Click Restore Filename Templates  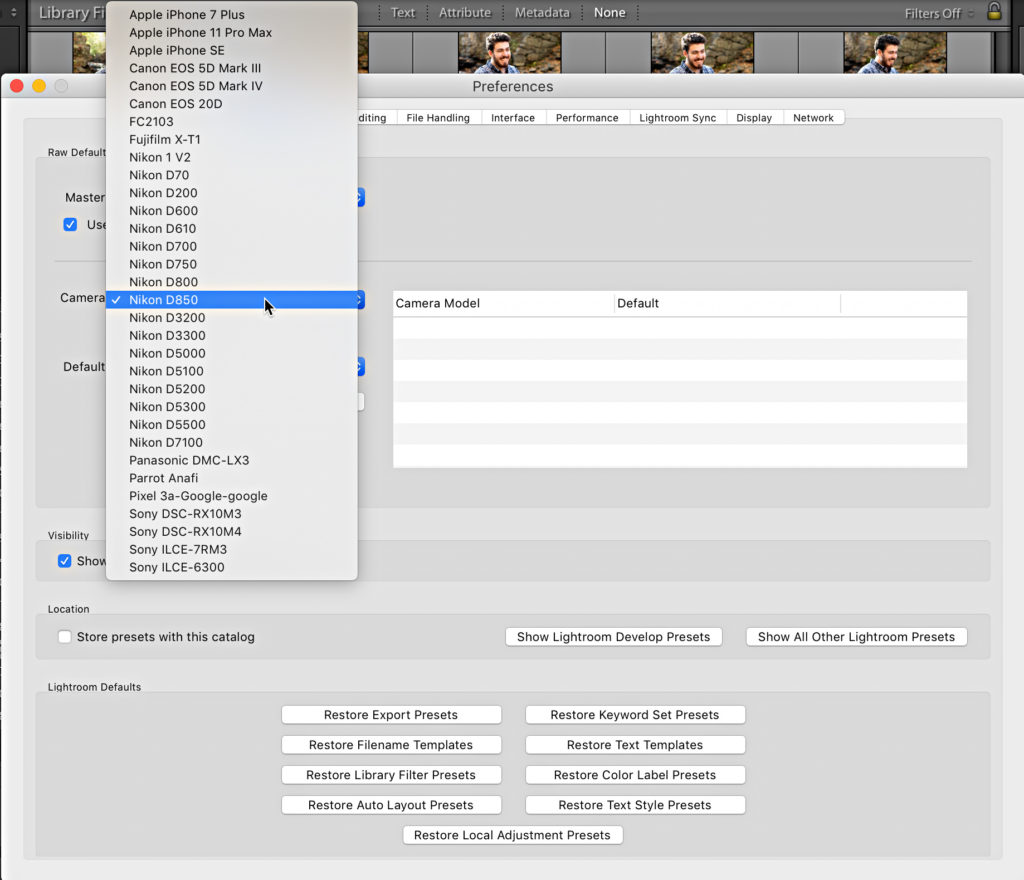(x=391, y=745)
